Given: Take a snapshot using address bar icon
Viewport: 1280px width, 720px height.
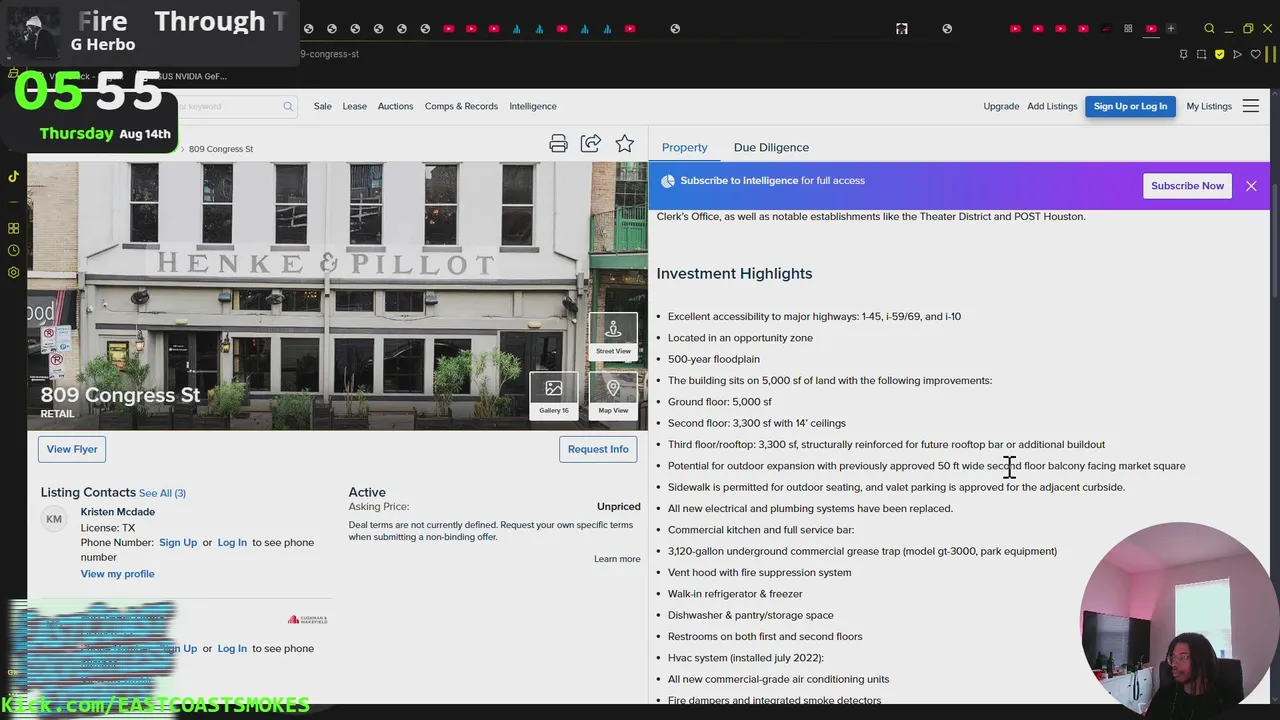Looking at the screenshot, I should (x=1201, y=54).
